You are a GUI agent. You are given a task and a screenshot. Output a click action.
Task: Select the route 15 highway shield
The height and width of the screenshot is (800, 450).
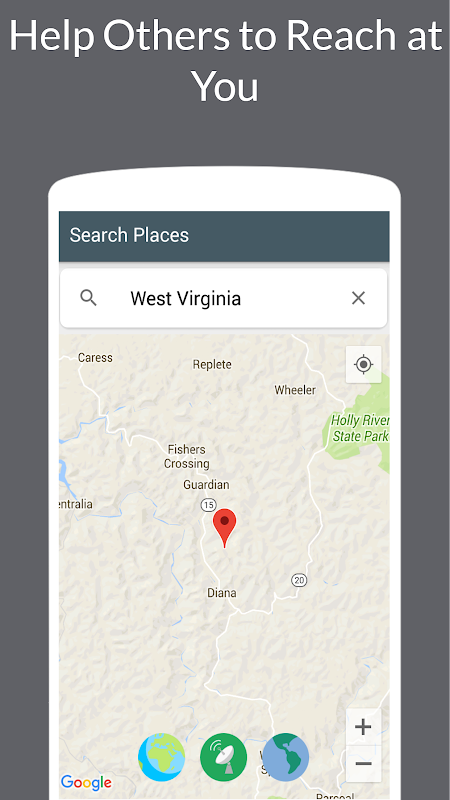[x=208, y=505]
